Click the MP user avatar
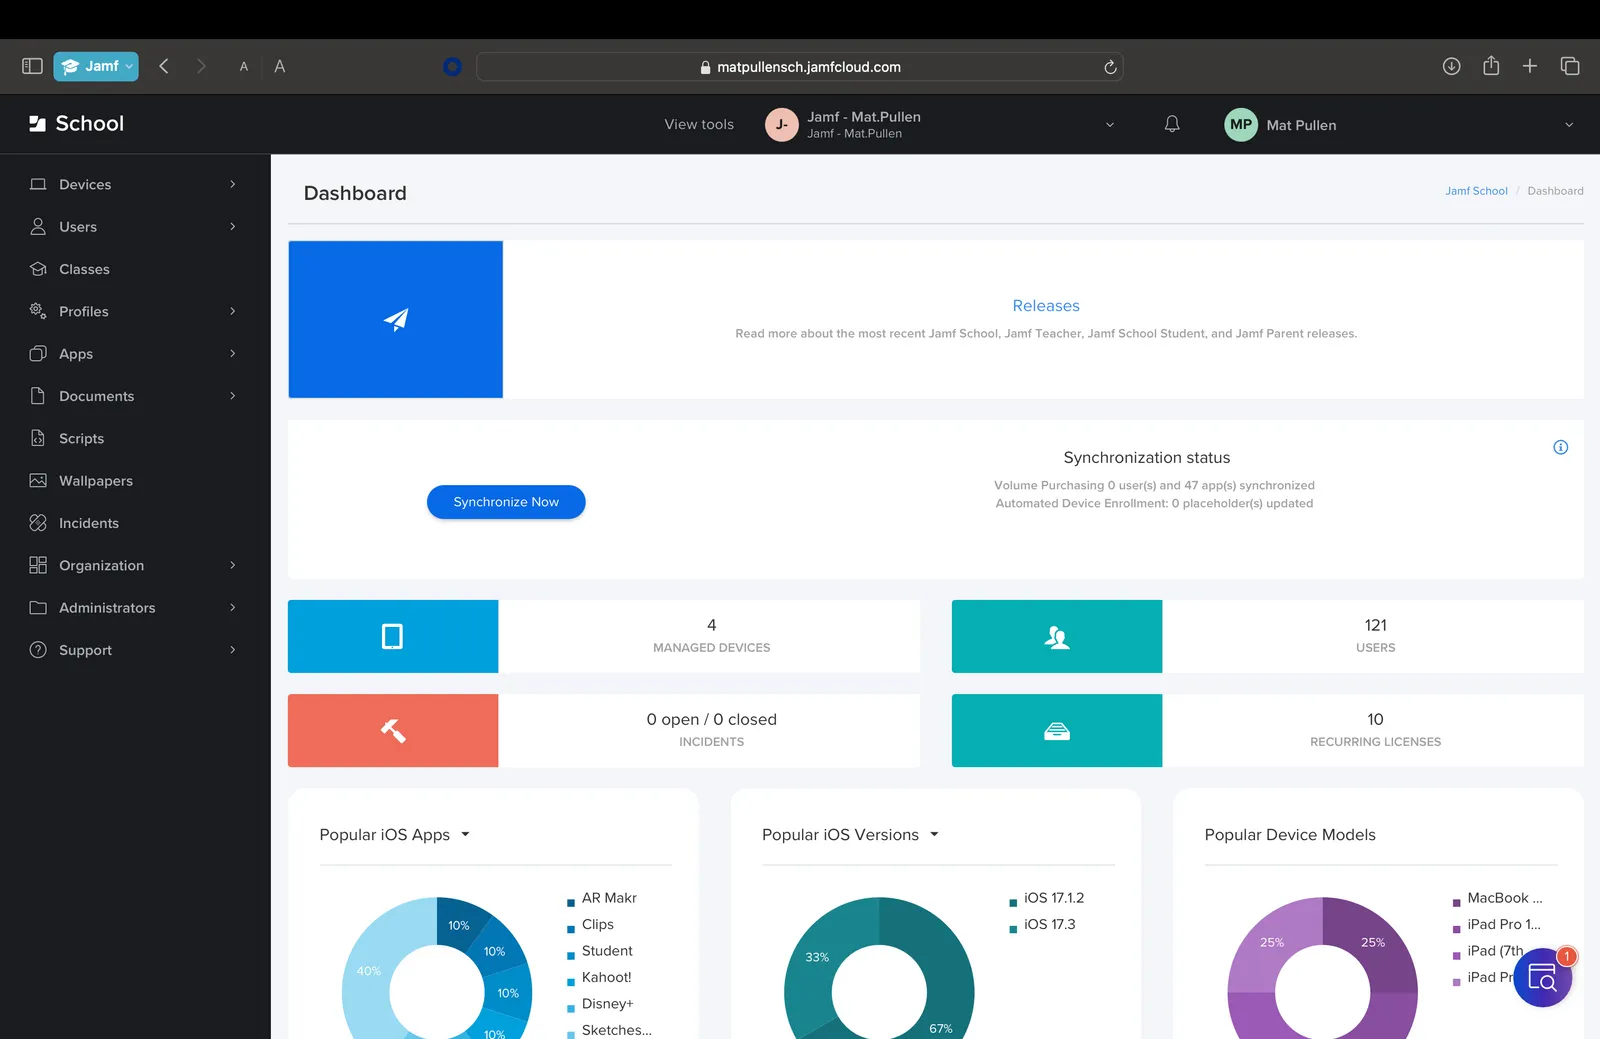 coord(1241,125)
